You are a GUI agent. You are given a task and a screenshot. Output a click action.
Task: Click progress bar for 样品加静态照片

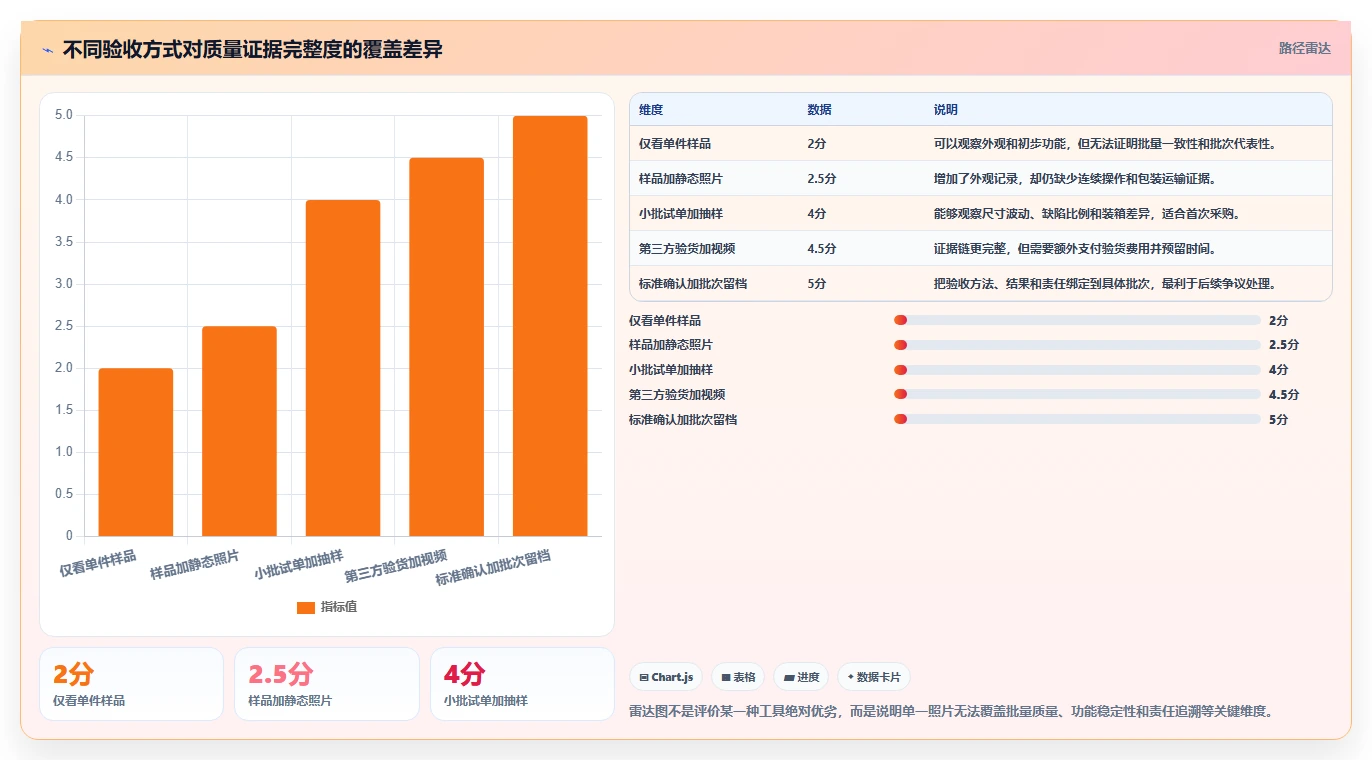click(x=1077, y=345)
